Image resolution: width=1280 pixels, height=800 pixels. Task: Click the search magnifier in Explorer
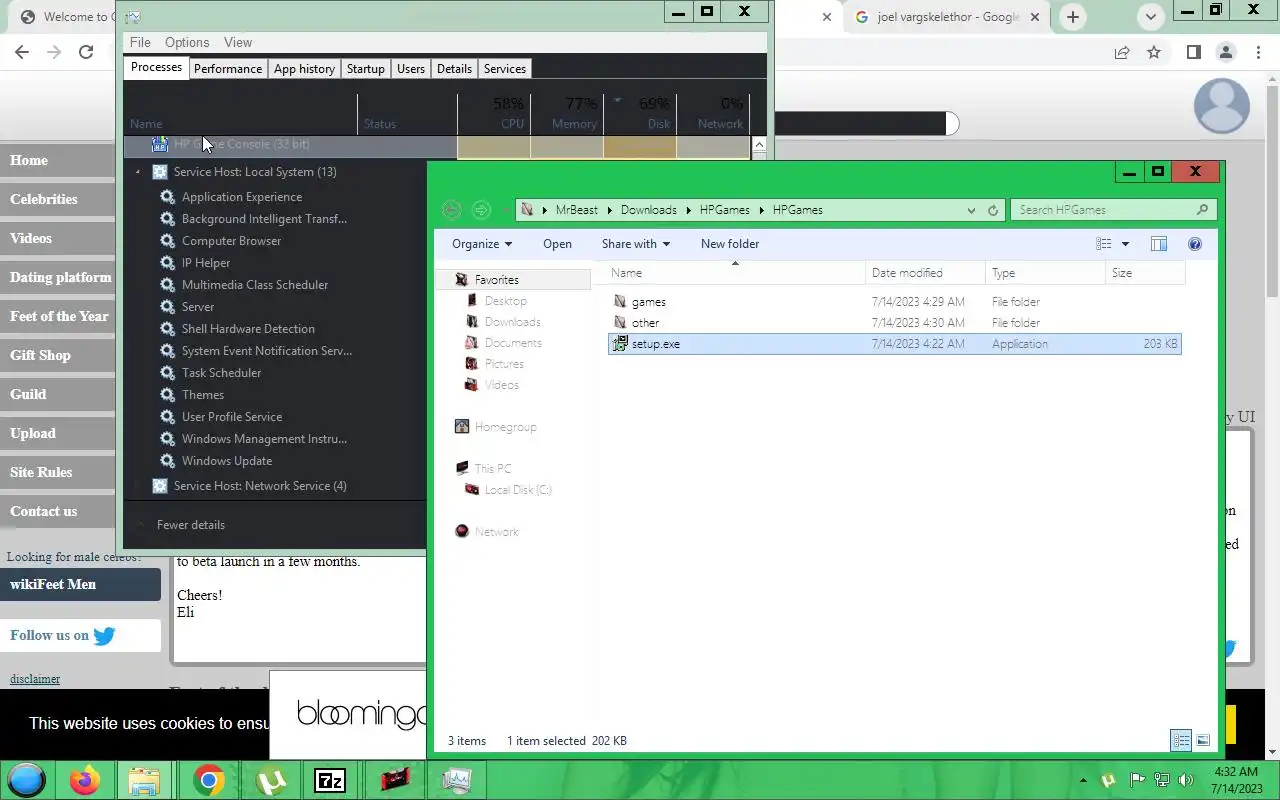pyautogui.click(x=1202, y=210)
